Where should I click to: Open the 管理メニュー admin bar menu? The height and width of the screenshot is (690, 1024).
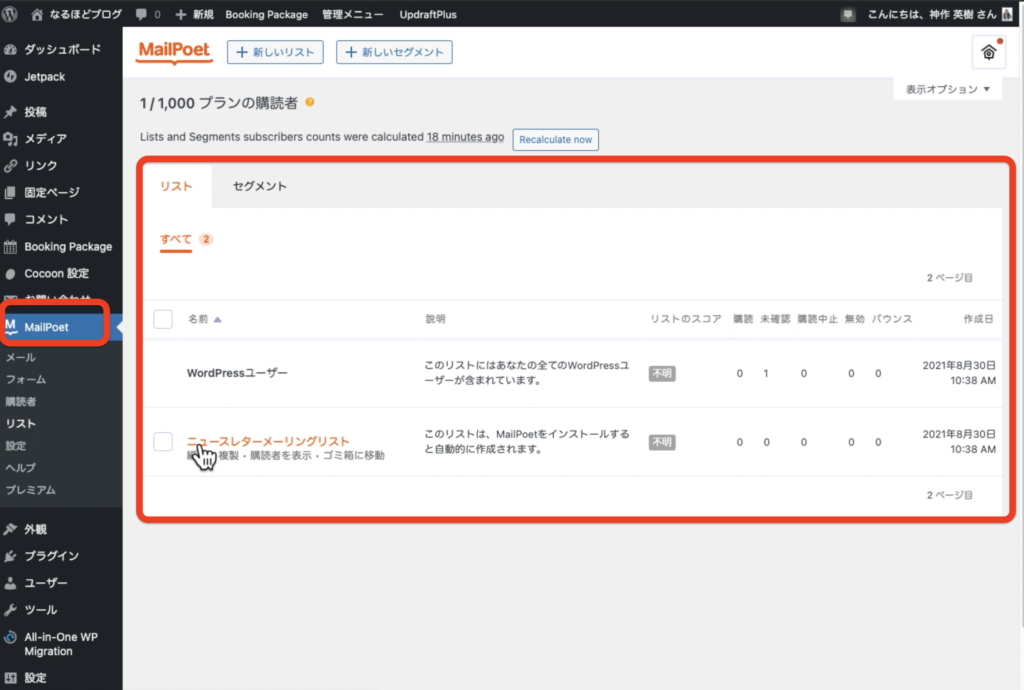(353, 14)
